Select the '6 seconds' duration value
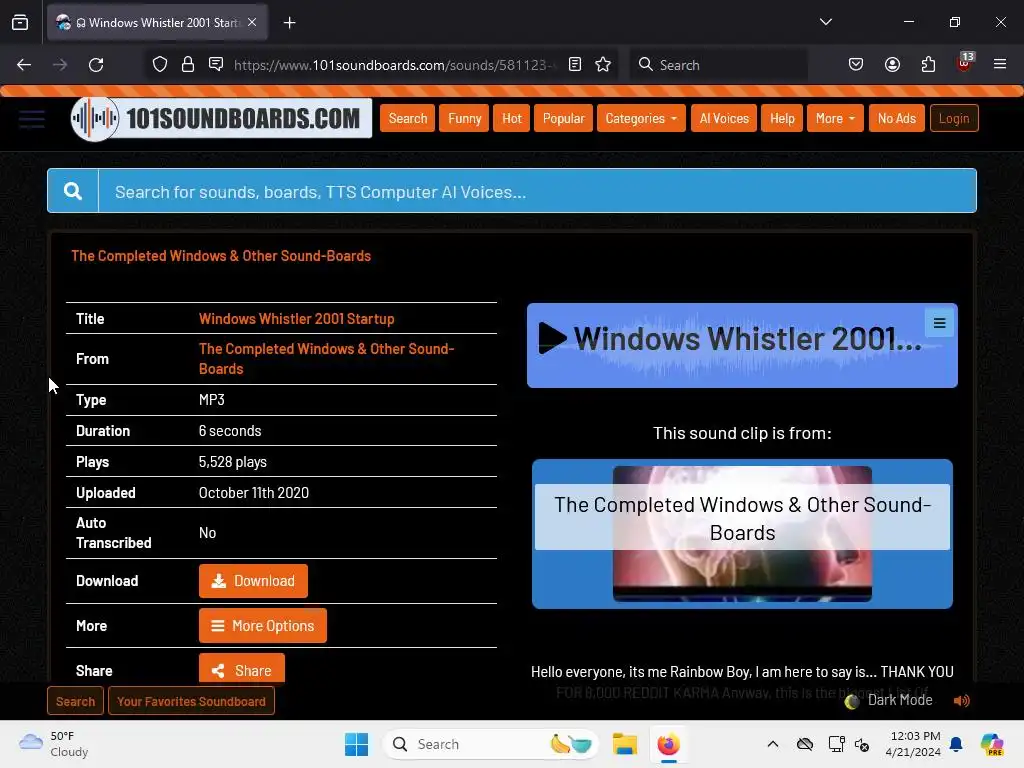Screen dimensions: 1024x768 tap(230, 431)
